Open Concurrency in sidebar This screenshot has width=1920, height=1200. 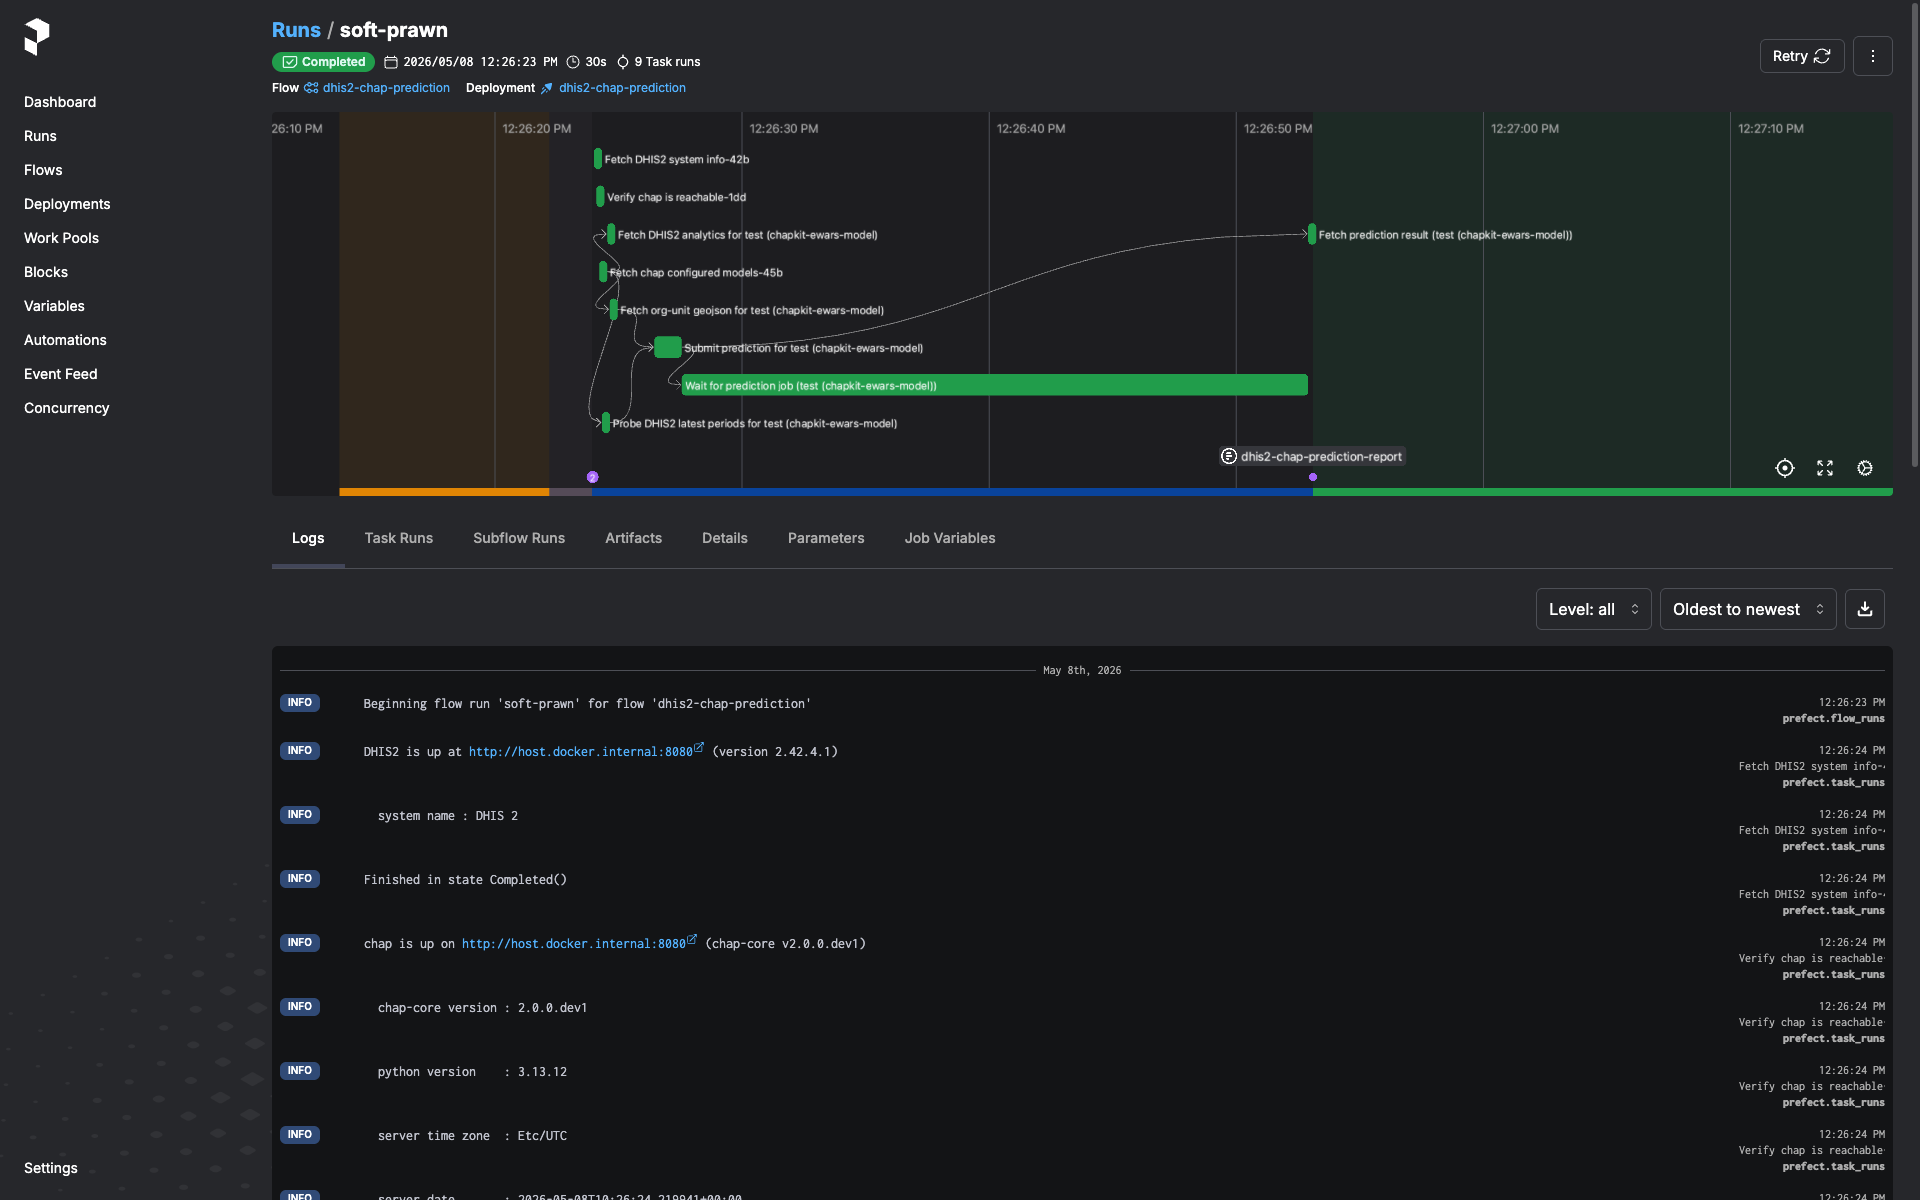[x=67, y=408]
